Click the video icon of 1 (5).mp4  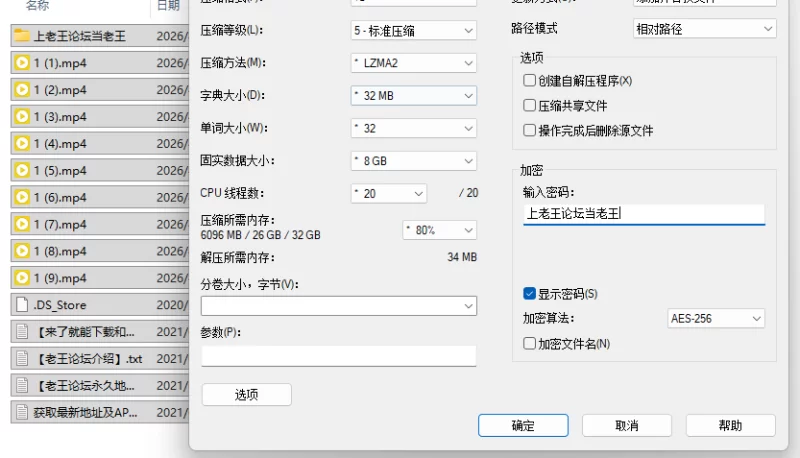(x=22, y=170)
